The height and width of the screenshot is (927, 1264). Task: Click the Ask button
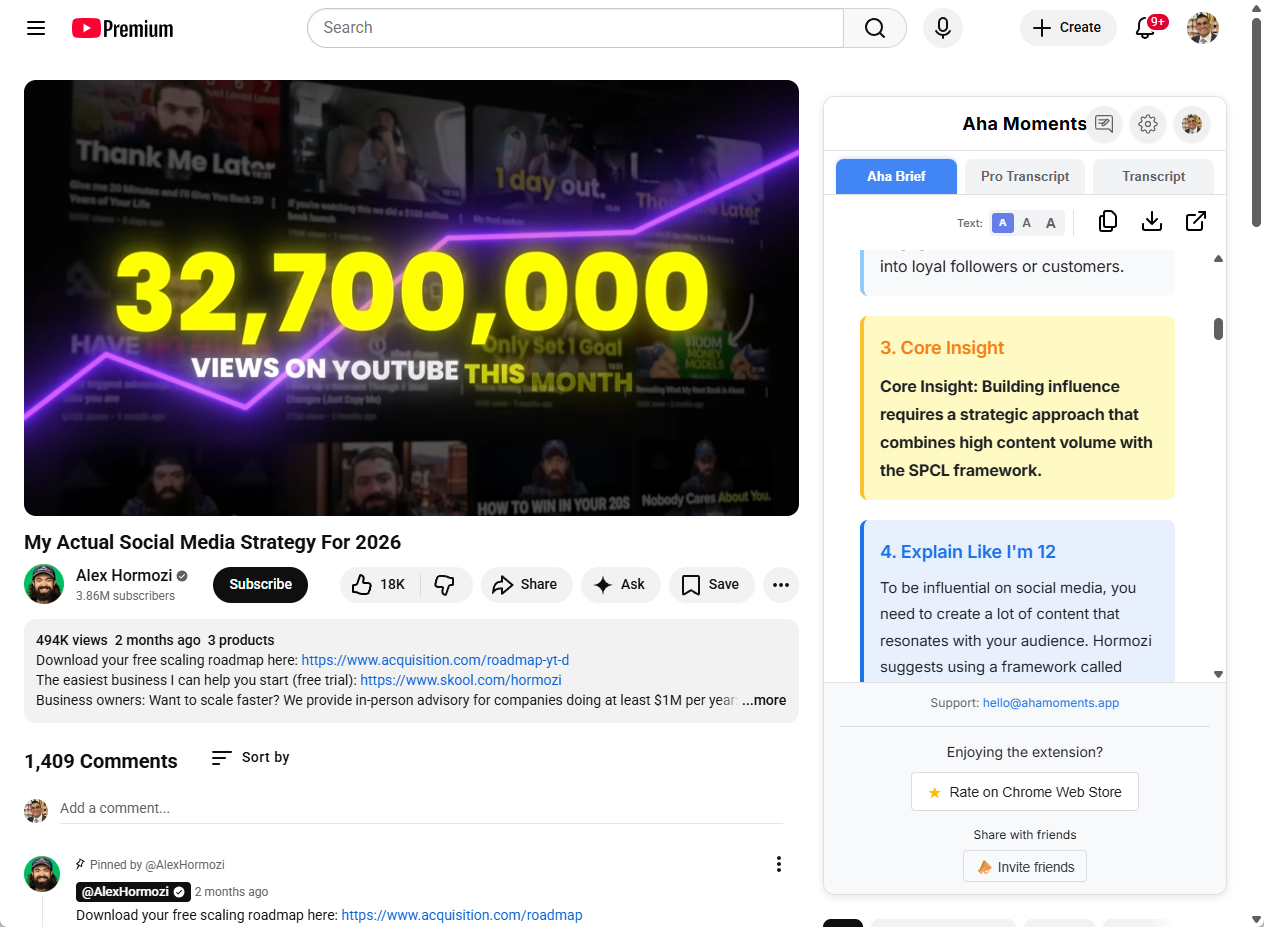pos(620,585)
